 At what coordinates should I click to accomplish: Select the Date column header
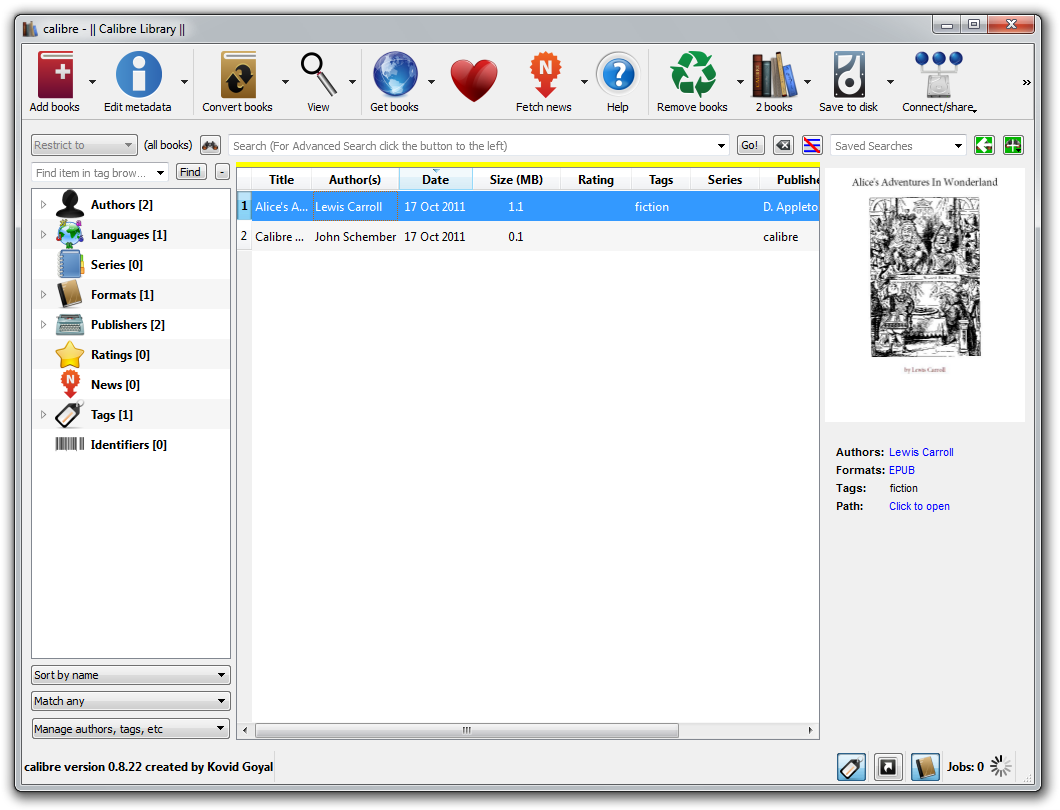(436, 179)
